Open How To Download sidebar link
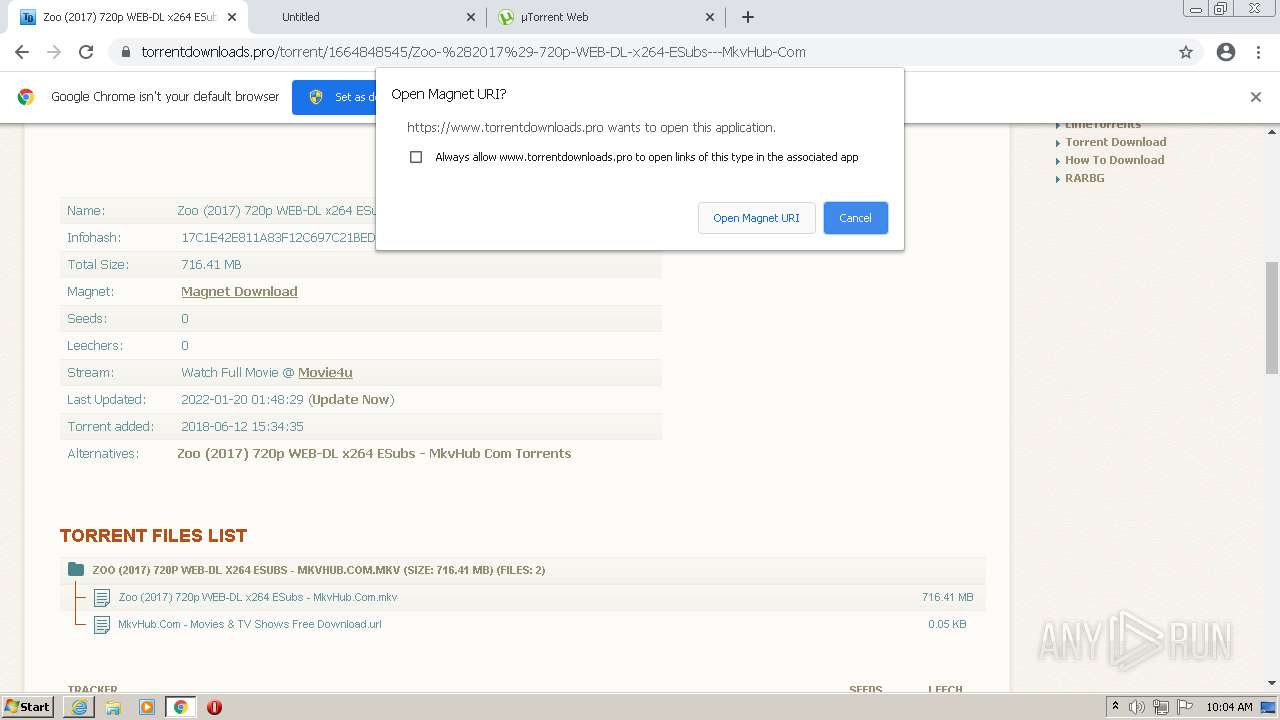The width and height of the screenshot is (1280, 720). tap(1114, 160)
